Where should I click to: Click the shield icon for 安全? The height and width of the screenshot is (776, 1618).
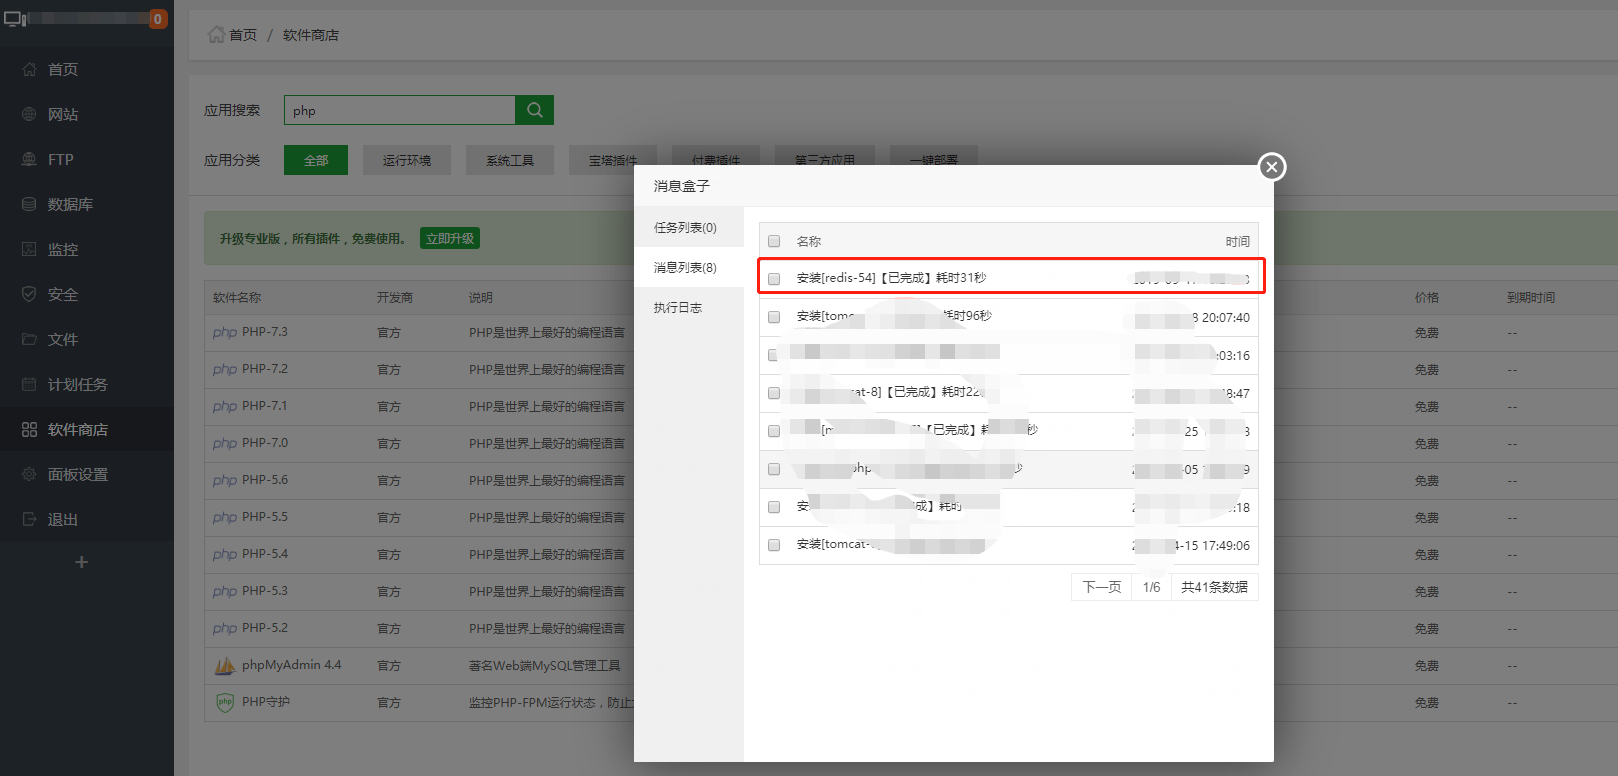click(29, 294)
